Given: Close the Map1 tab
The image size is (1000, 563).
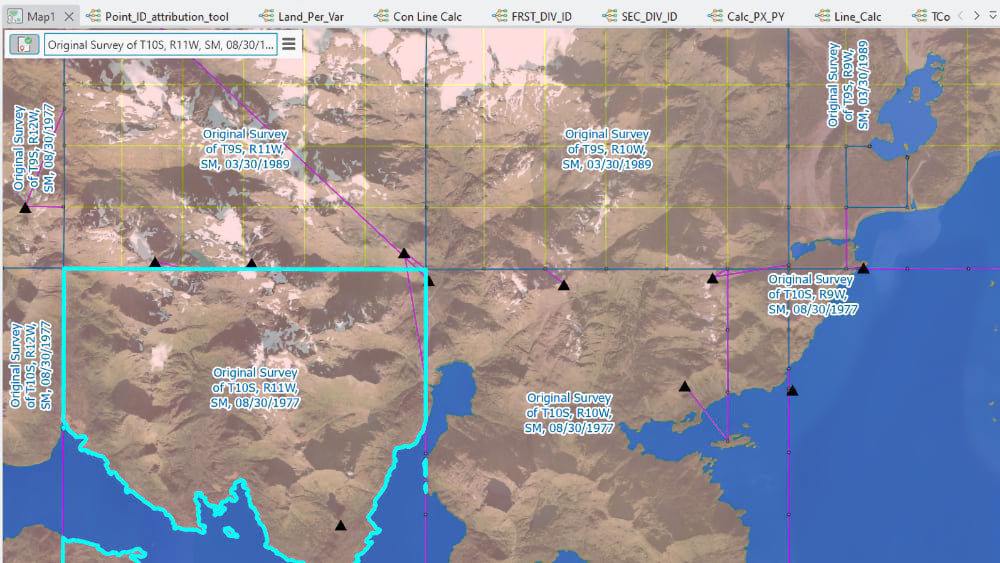Looking at the screenshot, I should point(69,17).
